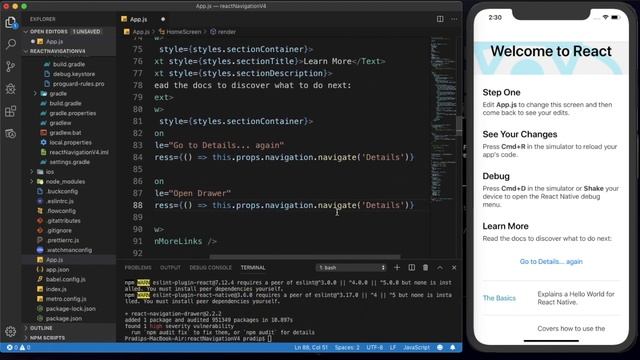Expand the gradle folder
Screen dimensions: 640x360
click(58, 93)
